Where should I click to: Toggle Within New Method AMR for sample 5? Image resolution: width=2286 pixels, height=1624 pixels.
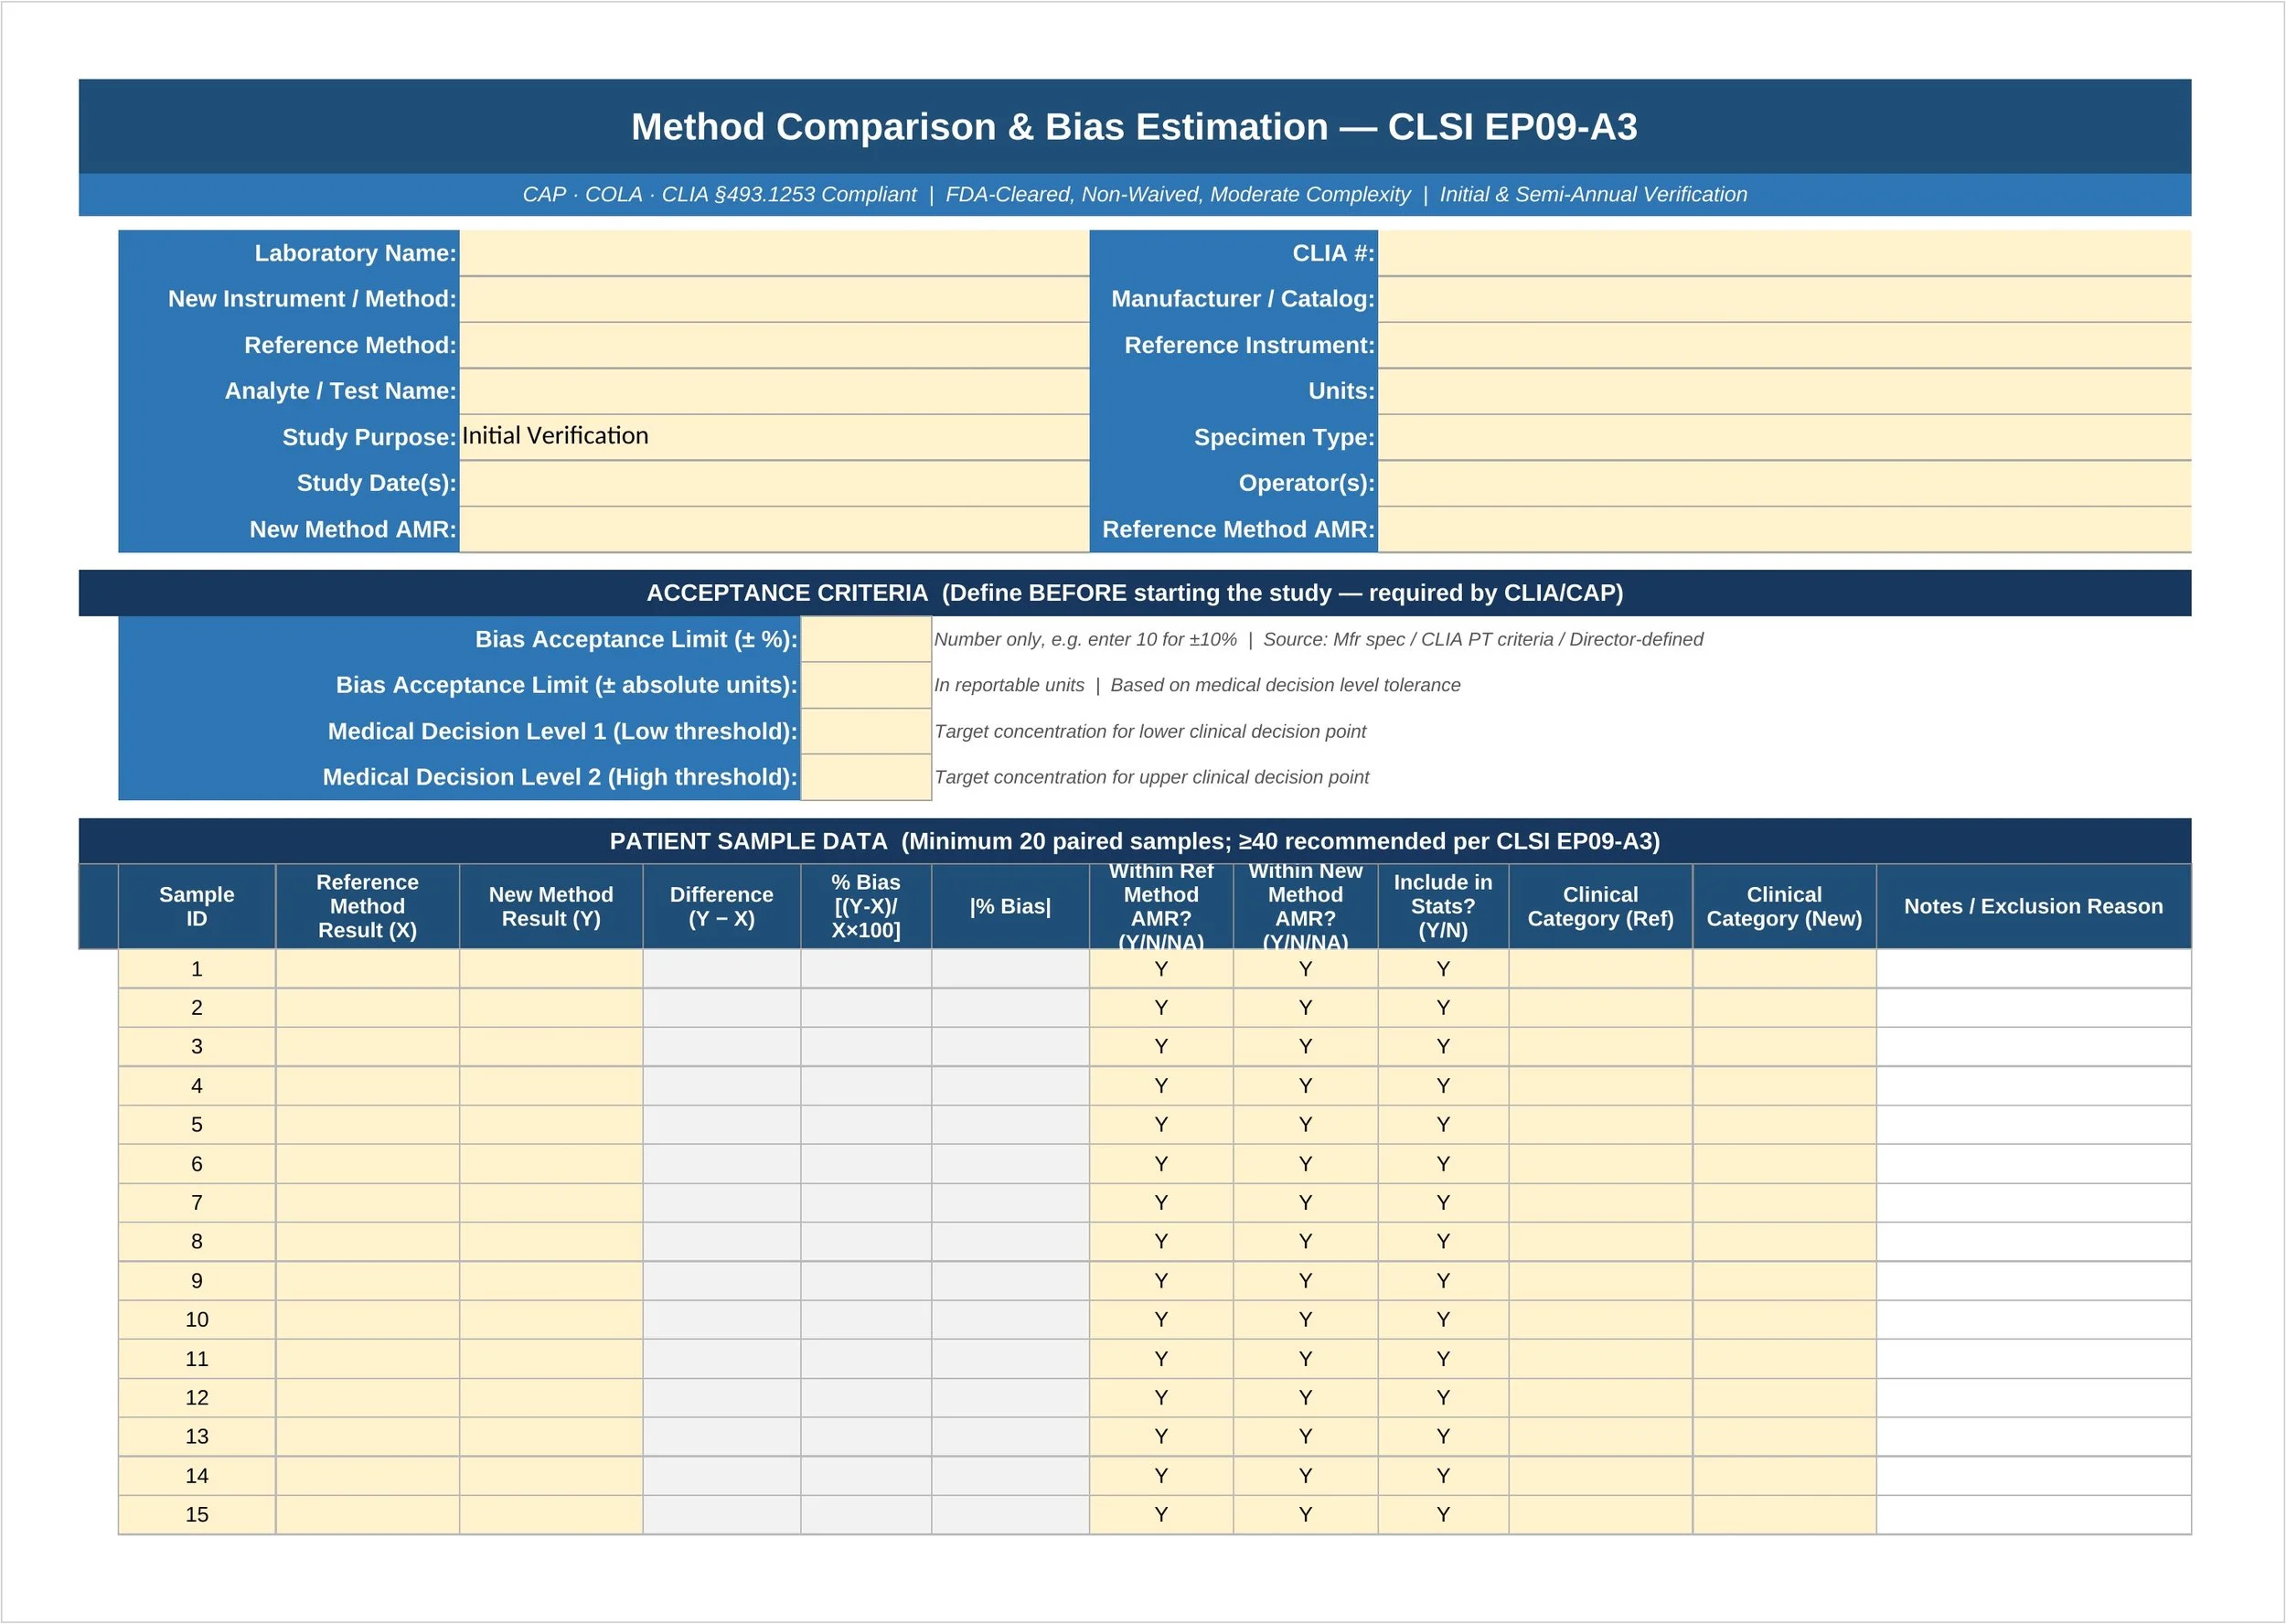(x=1305, y=1124)
